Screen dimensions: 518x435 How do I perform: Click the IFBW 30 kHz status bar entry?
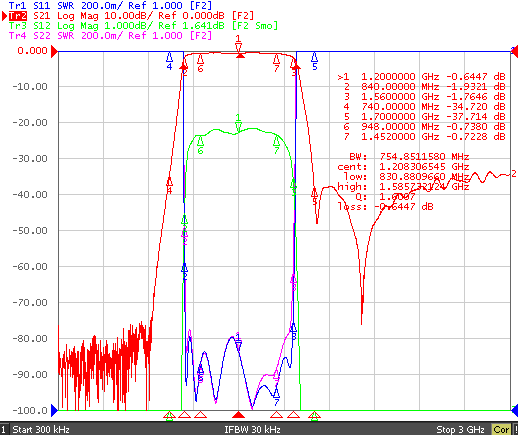pos(252,430)
